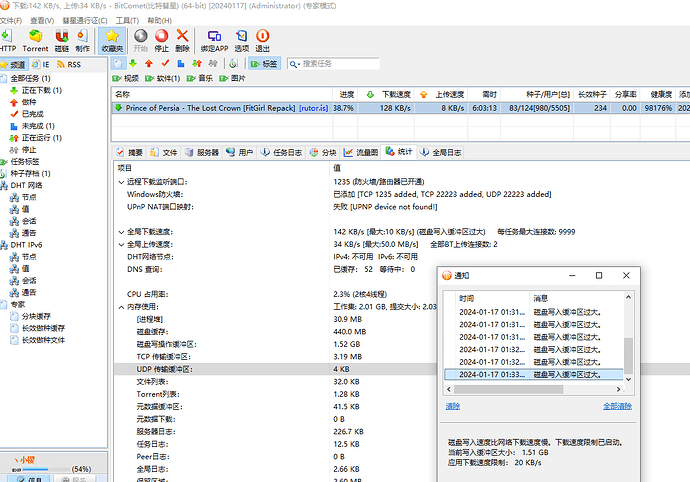Click the HTTP download toolbar icon
The image size is (690, 482).
7,40
